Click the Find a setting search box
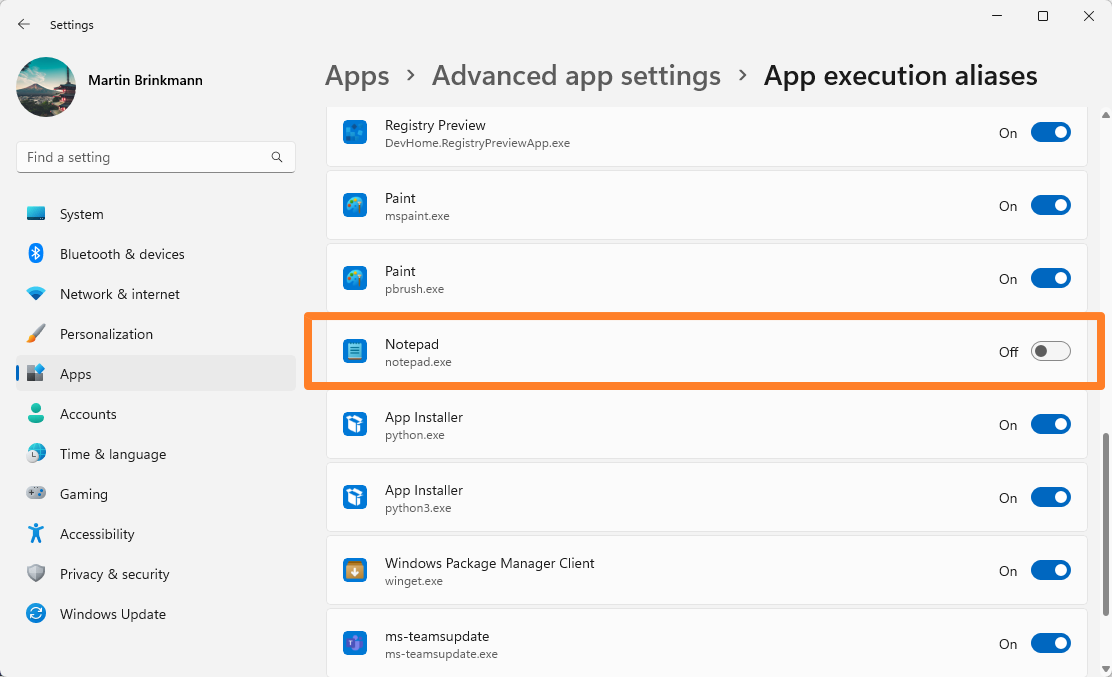The image size is (1112, 677). point(145,157)
